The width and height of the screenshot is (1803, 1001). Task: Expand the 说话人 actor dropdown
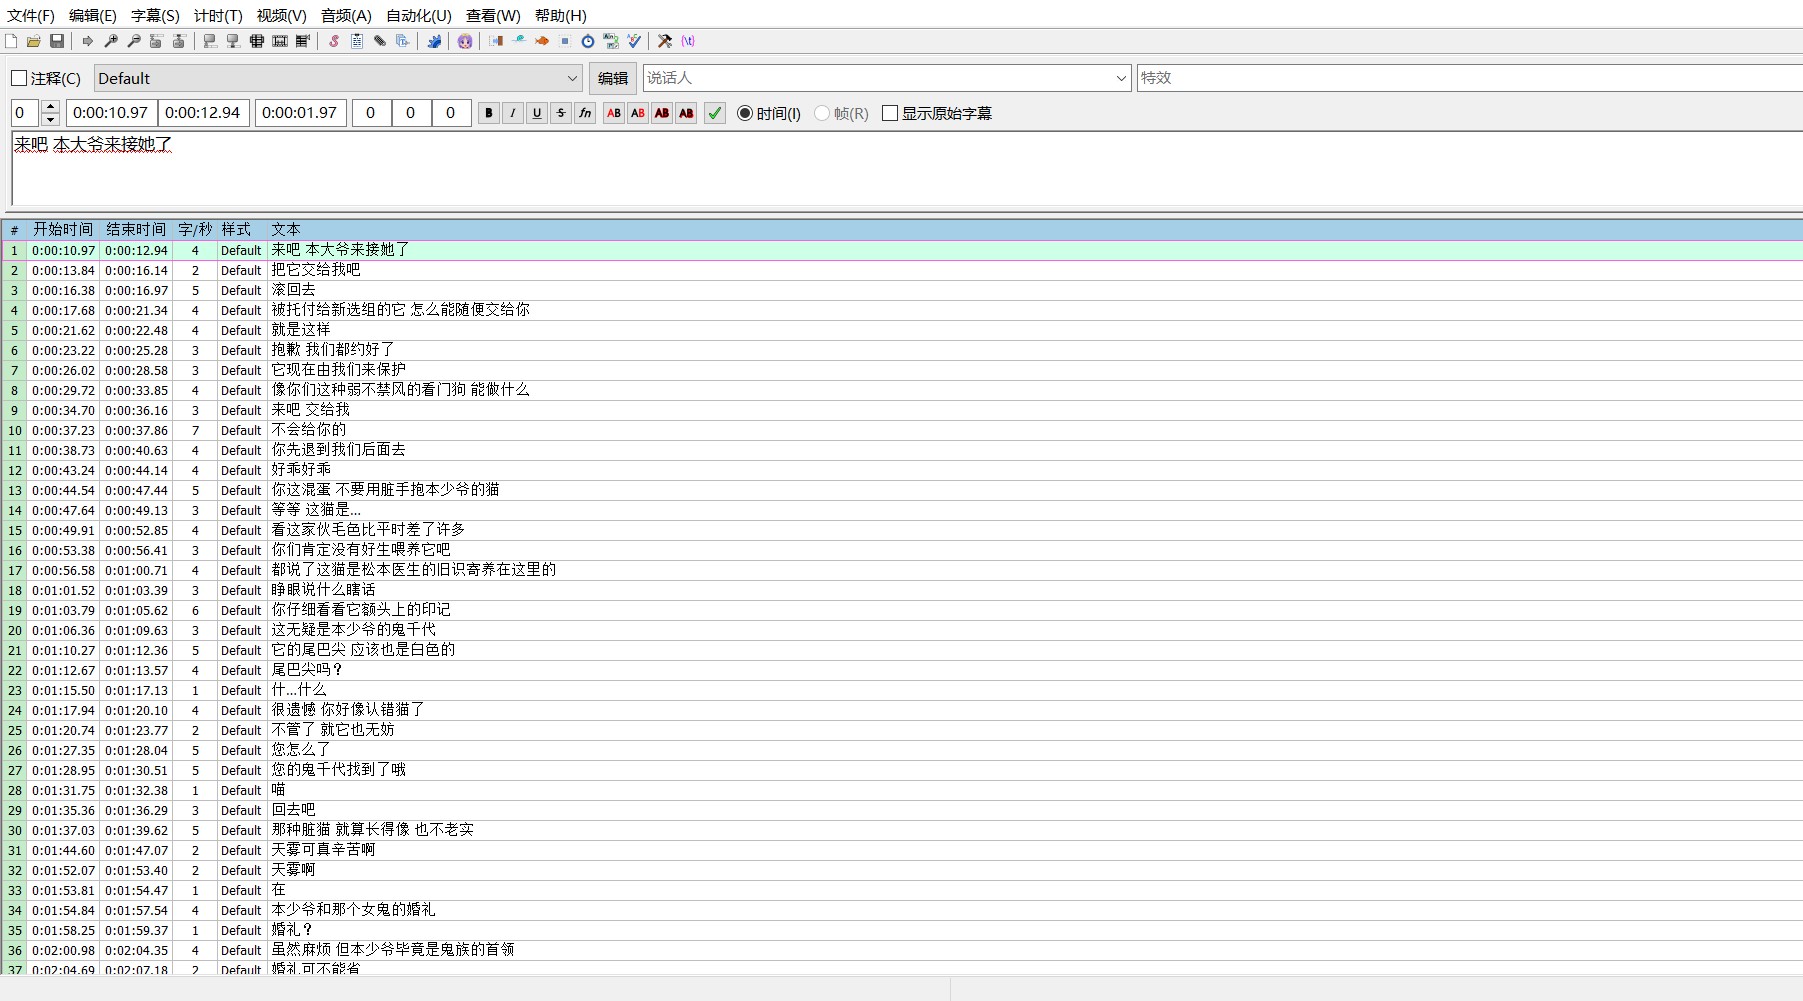pyautogui.click(x=1120, y=78)
